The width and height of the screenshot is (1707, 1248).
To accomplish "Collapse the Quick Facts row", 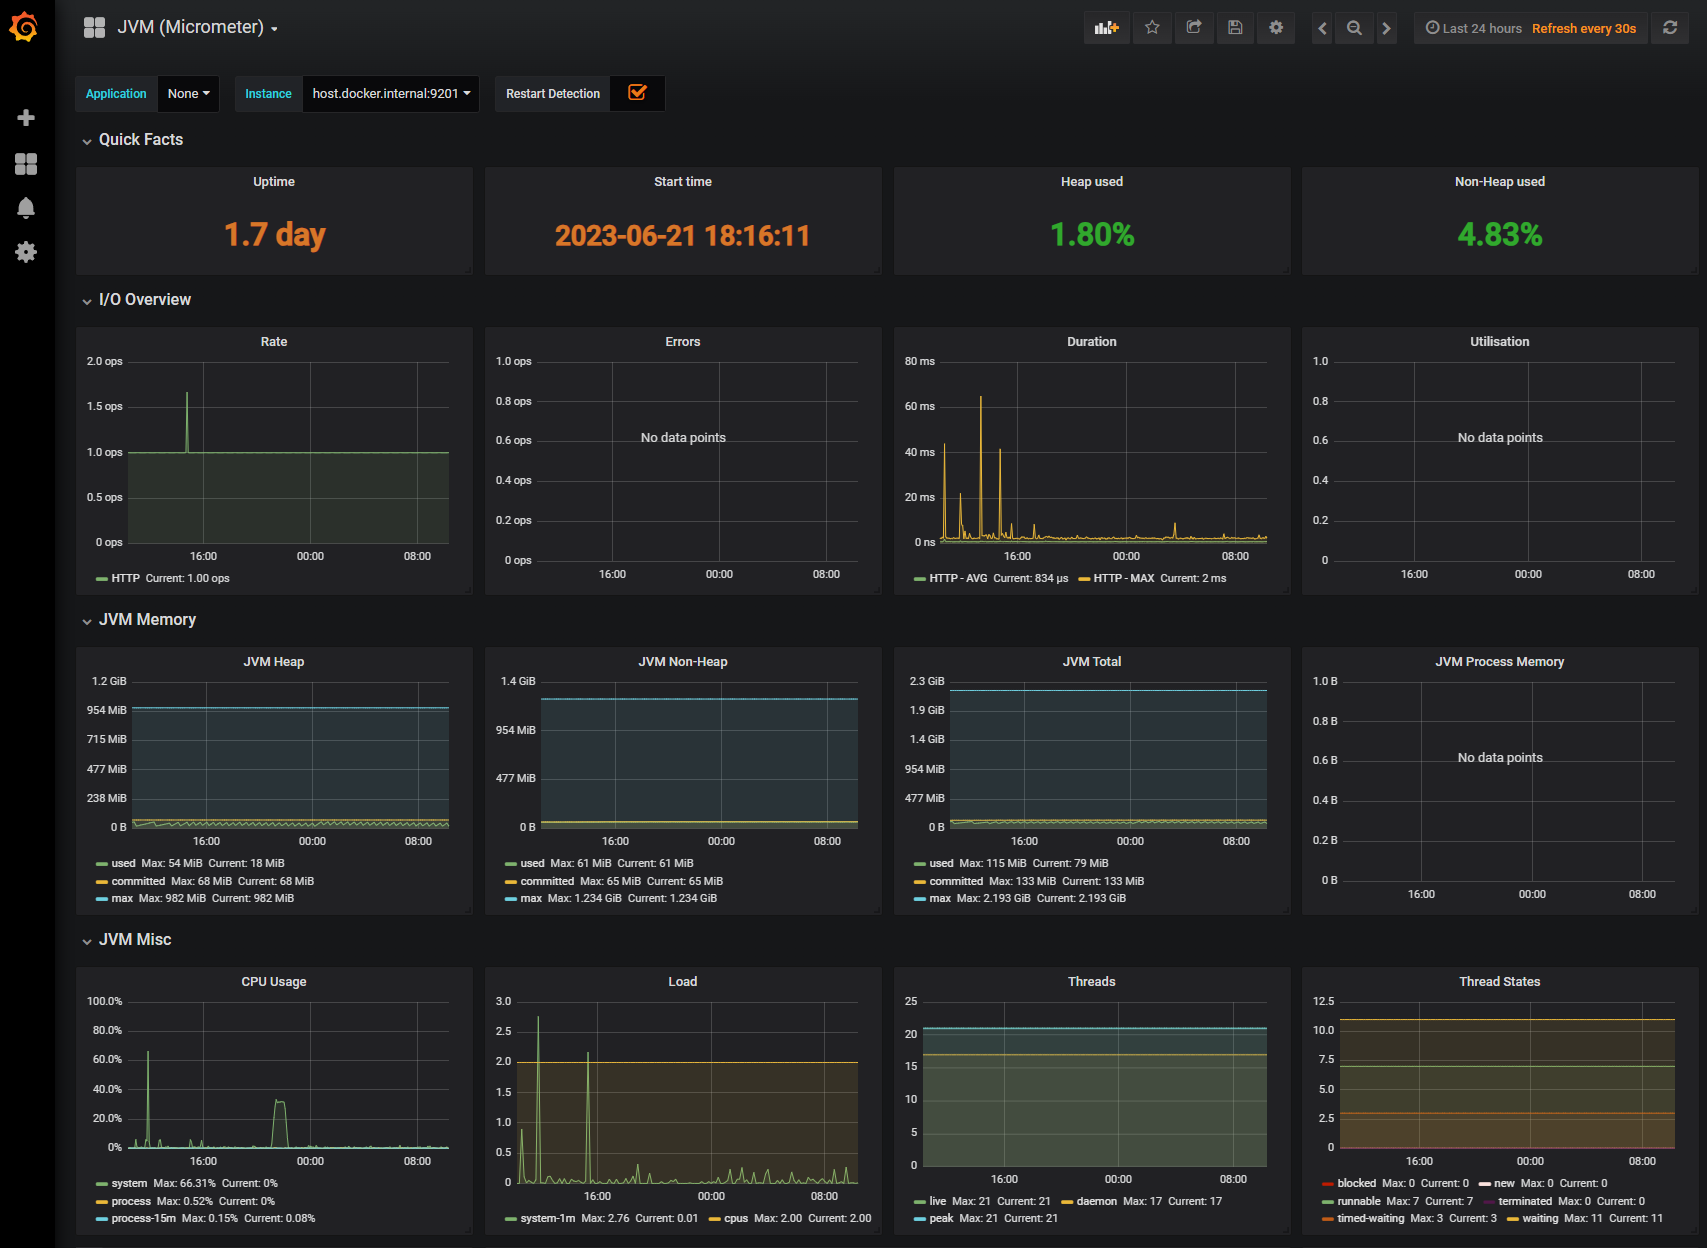I will click(132, 140).
